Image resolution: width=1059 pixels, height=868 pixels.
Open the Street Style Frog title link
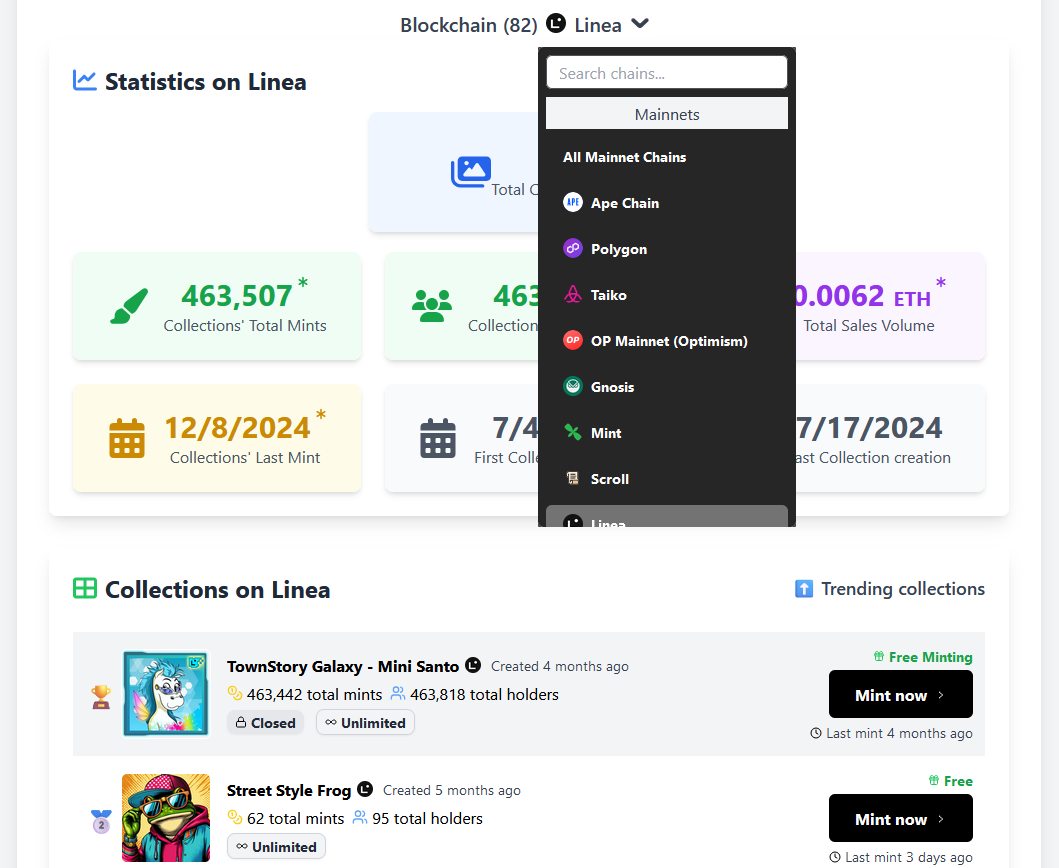click(289, 791)
